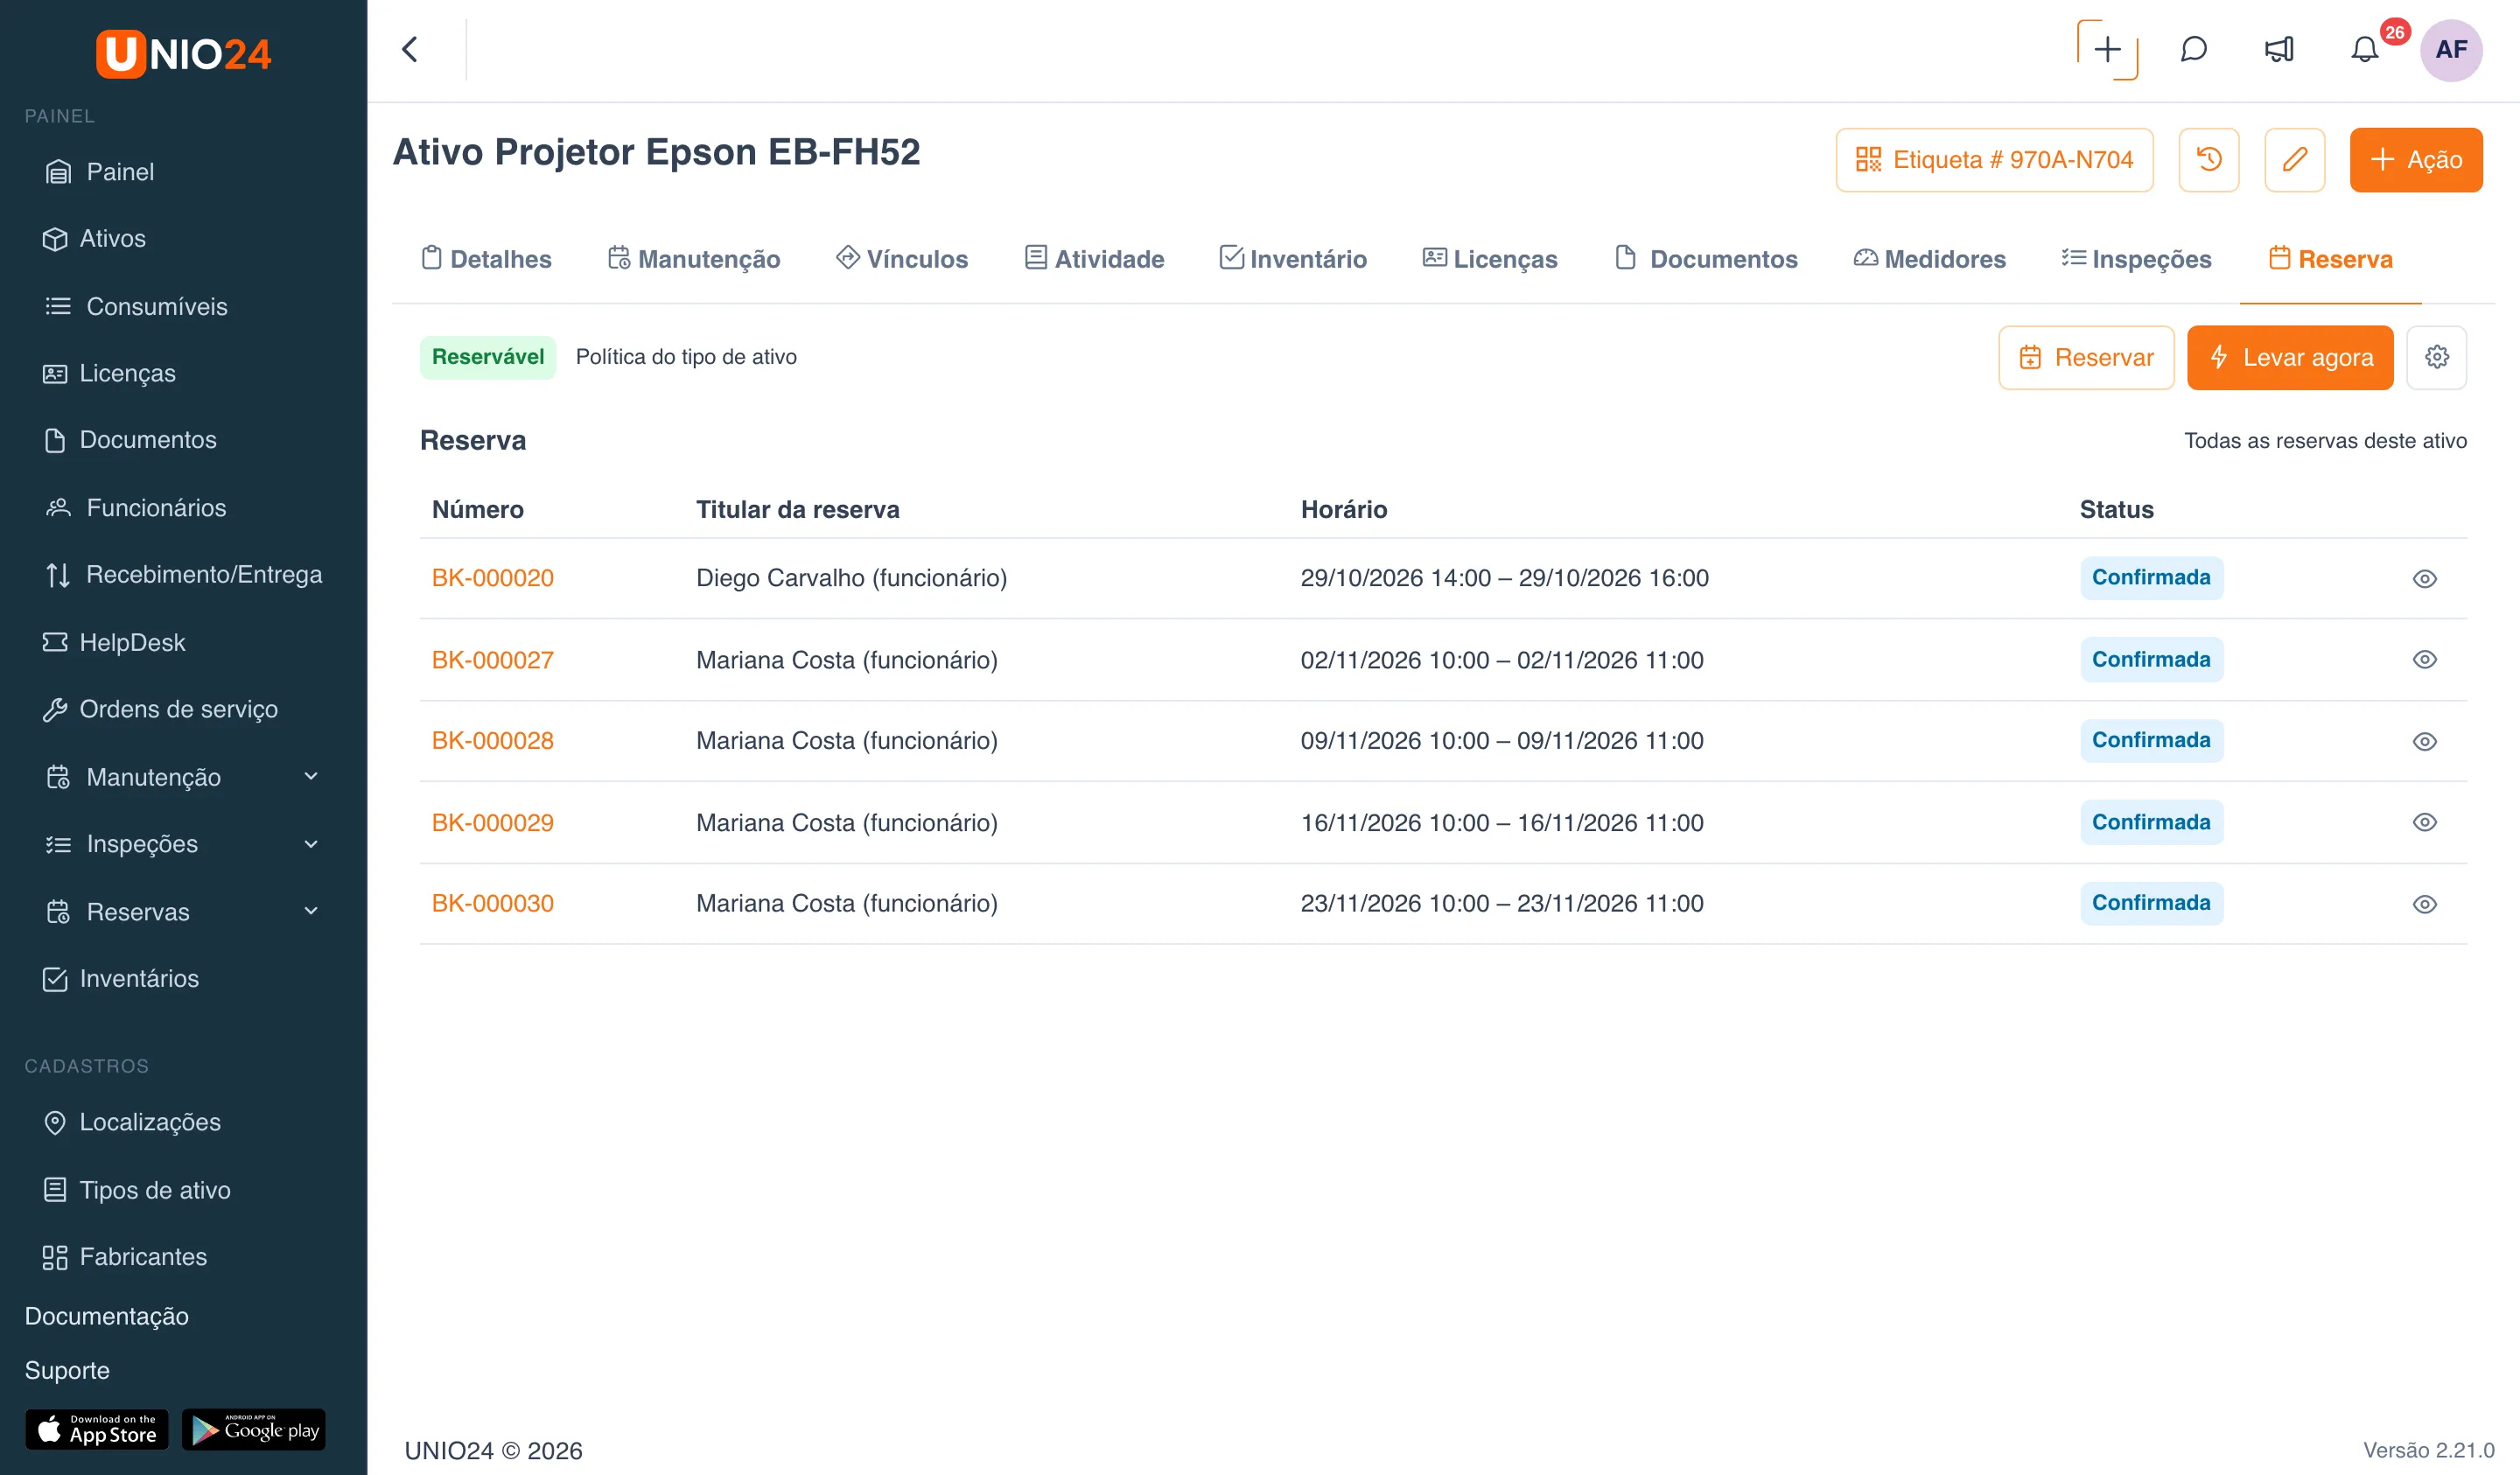Open the chat messages icon

tap(2193, 49)
